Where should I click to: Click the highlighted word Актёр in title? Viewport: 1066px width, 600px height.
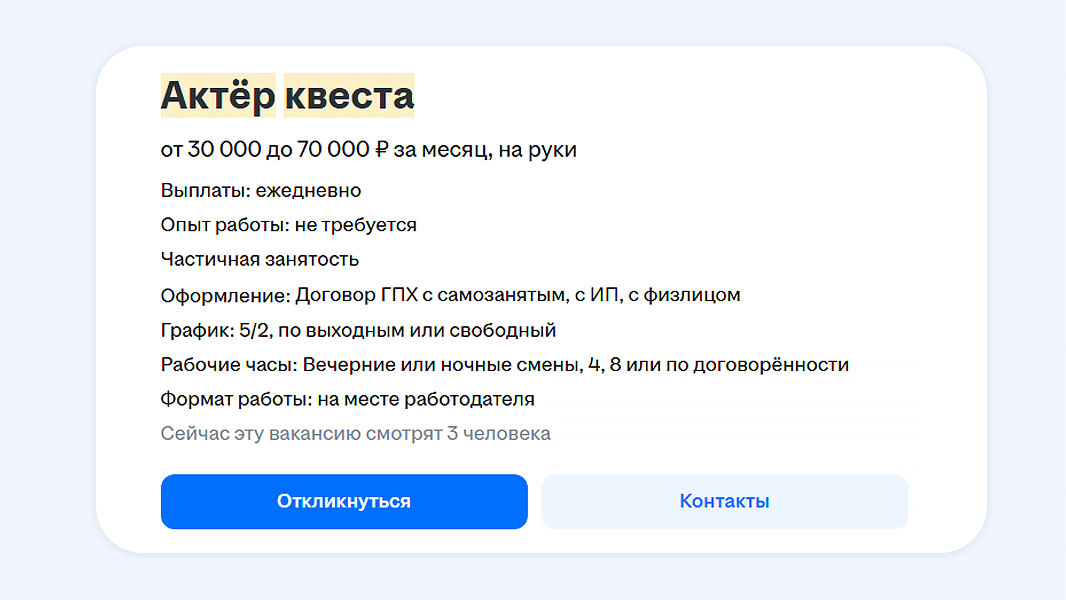click(217, 96)
